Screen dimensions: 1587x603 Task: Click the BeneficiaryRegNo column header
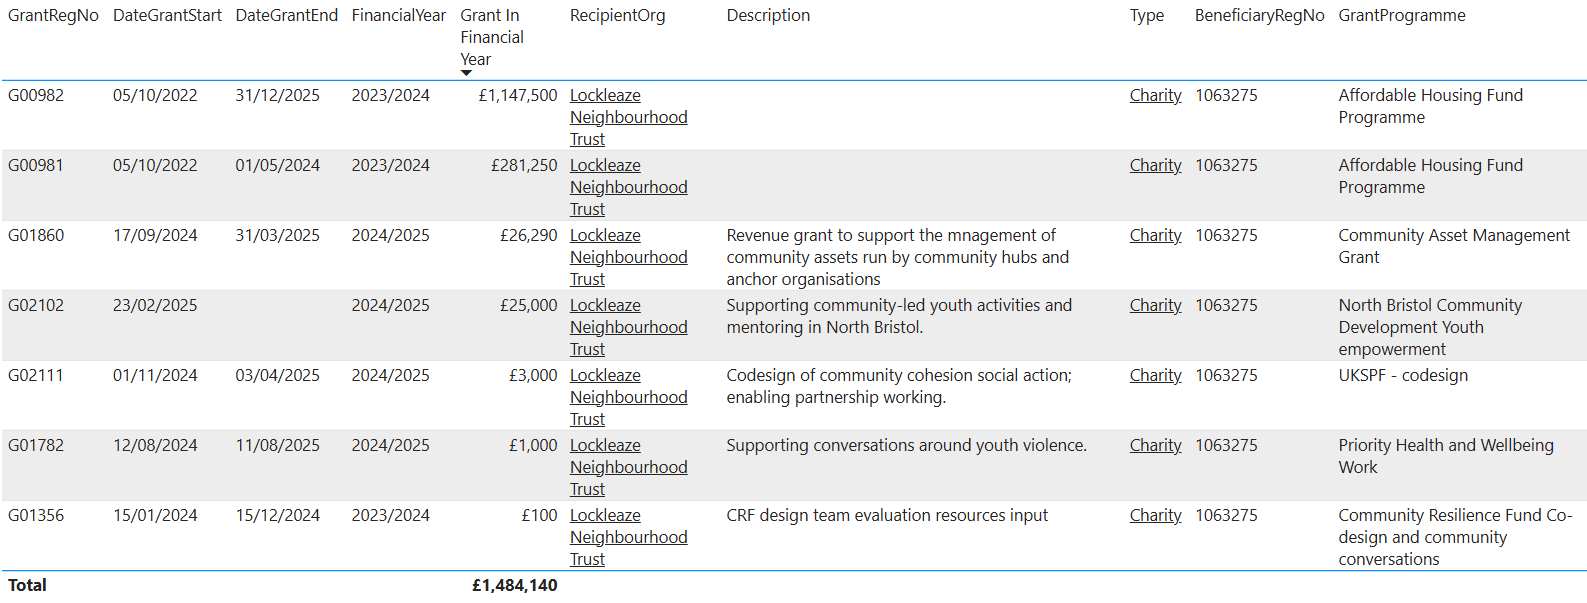[1259, 16]
